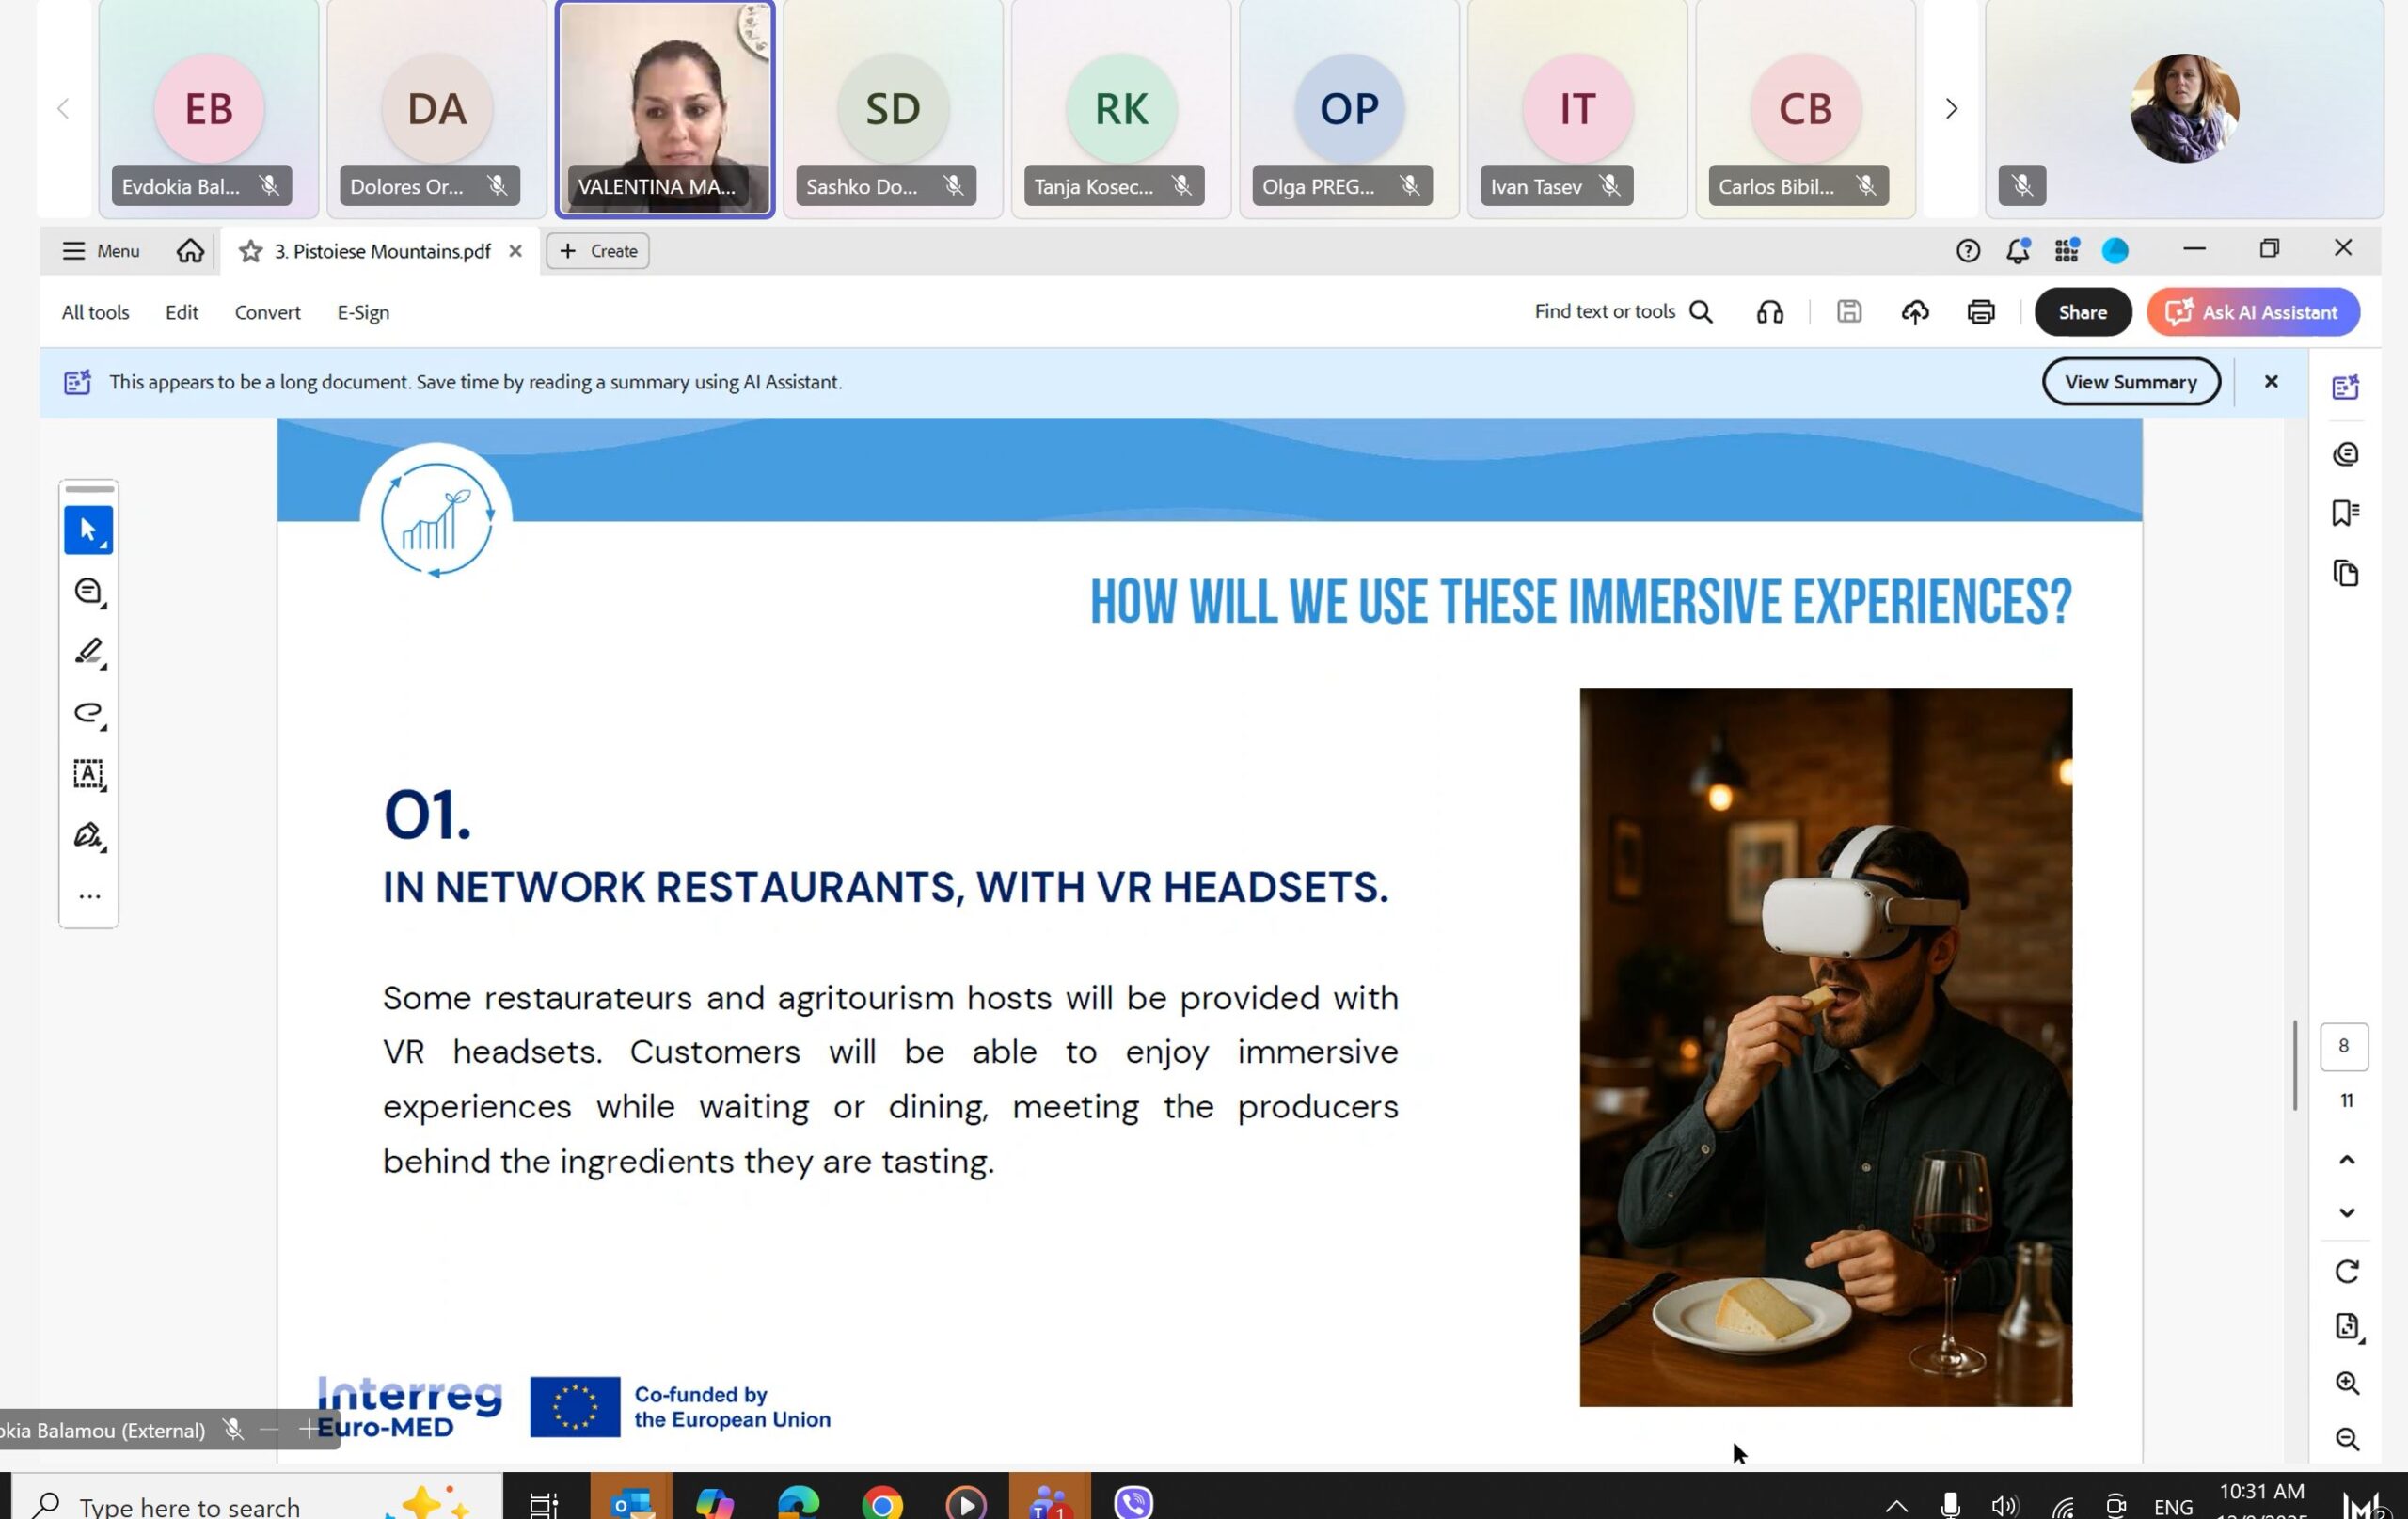Star the Pistoiese Mountains.pdf tab

250,251
